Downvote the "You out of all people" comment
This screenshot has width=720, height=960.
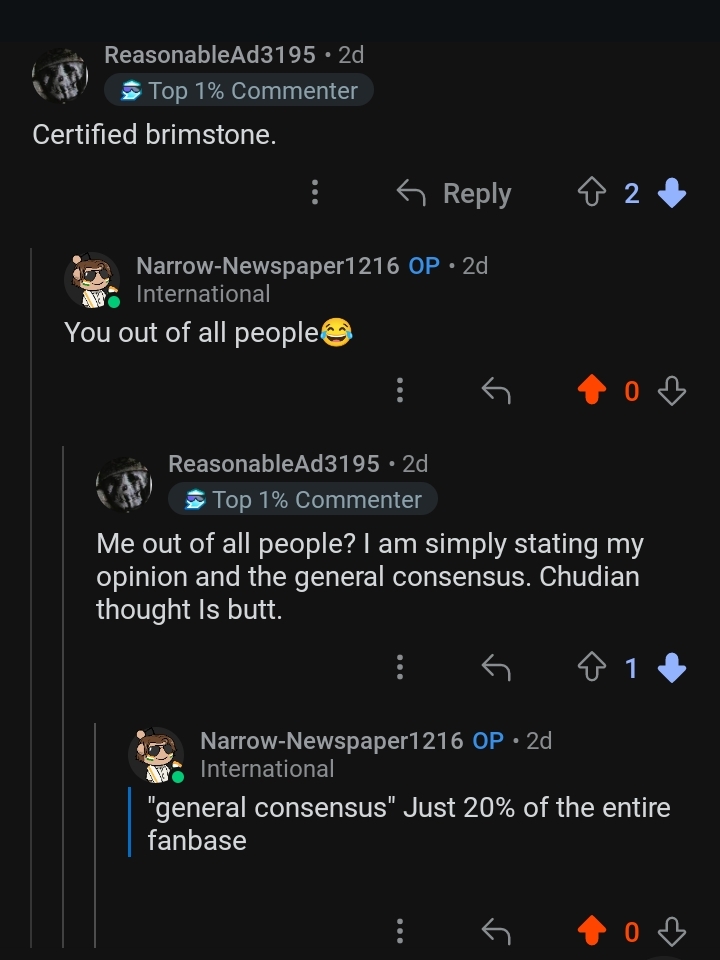point(672,390)
